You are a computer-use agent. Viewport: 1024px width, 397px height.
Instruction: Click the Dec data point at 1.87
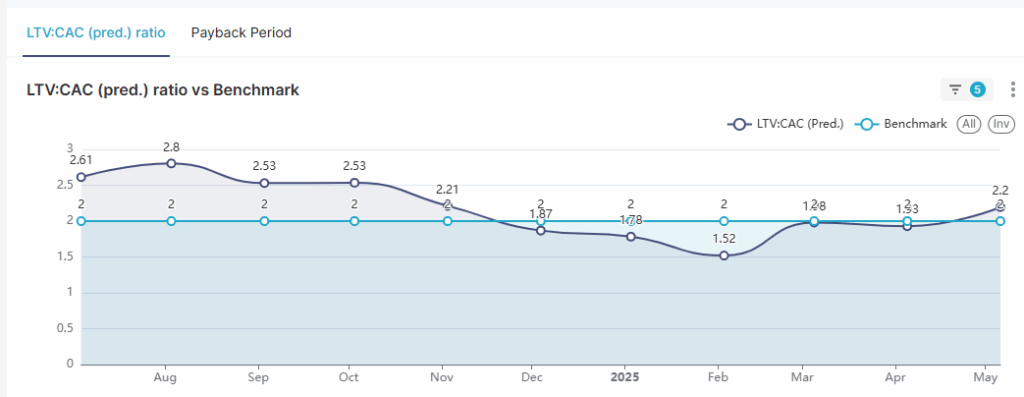(x=541, y=230)
